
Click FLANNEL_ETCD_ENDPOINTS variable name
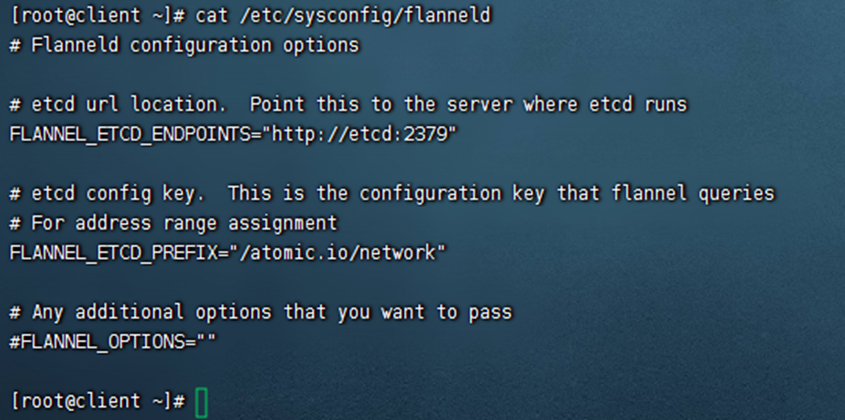click(130, 135)
